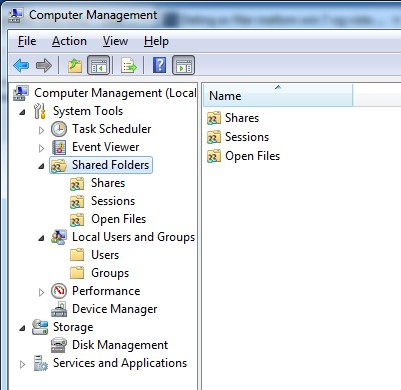Image resolution: width=401 pixels, height=390 pixels.
Task: Click the Task Scheduler clock icon
Action: (x=59, y=129)
